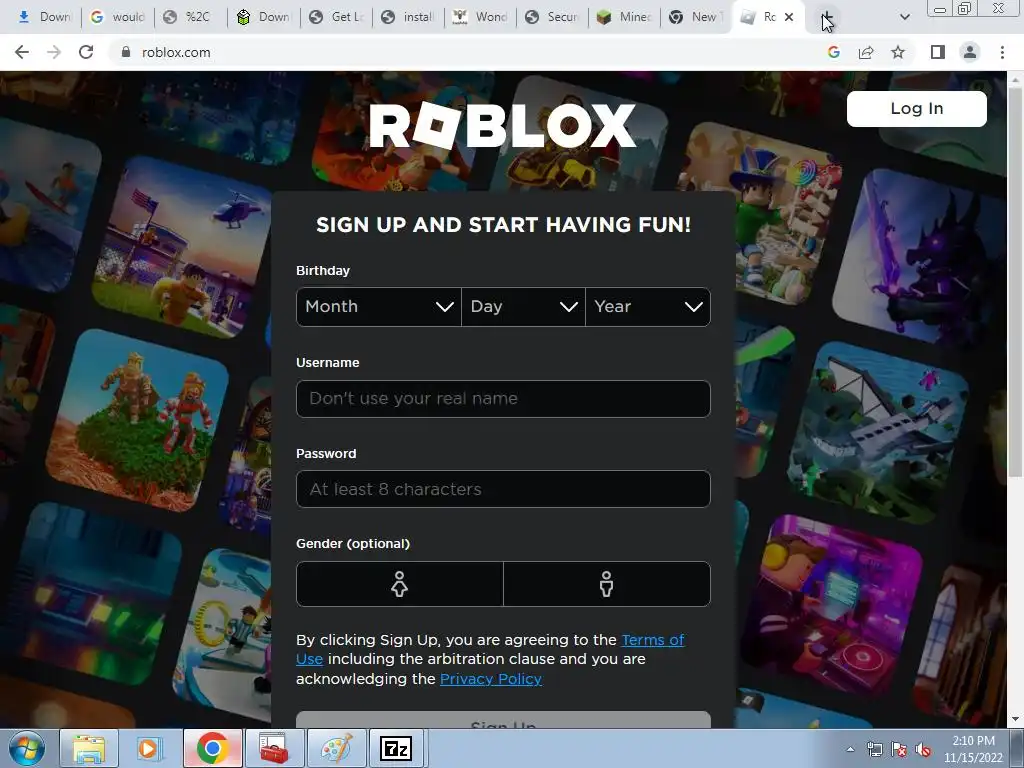
Task: Expand the tab search chevron
Action: pyautogui.click(x=904, y=17)
